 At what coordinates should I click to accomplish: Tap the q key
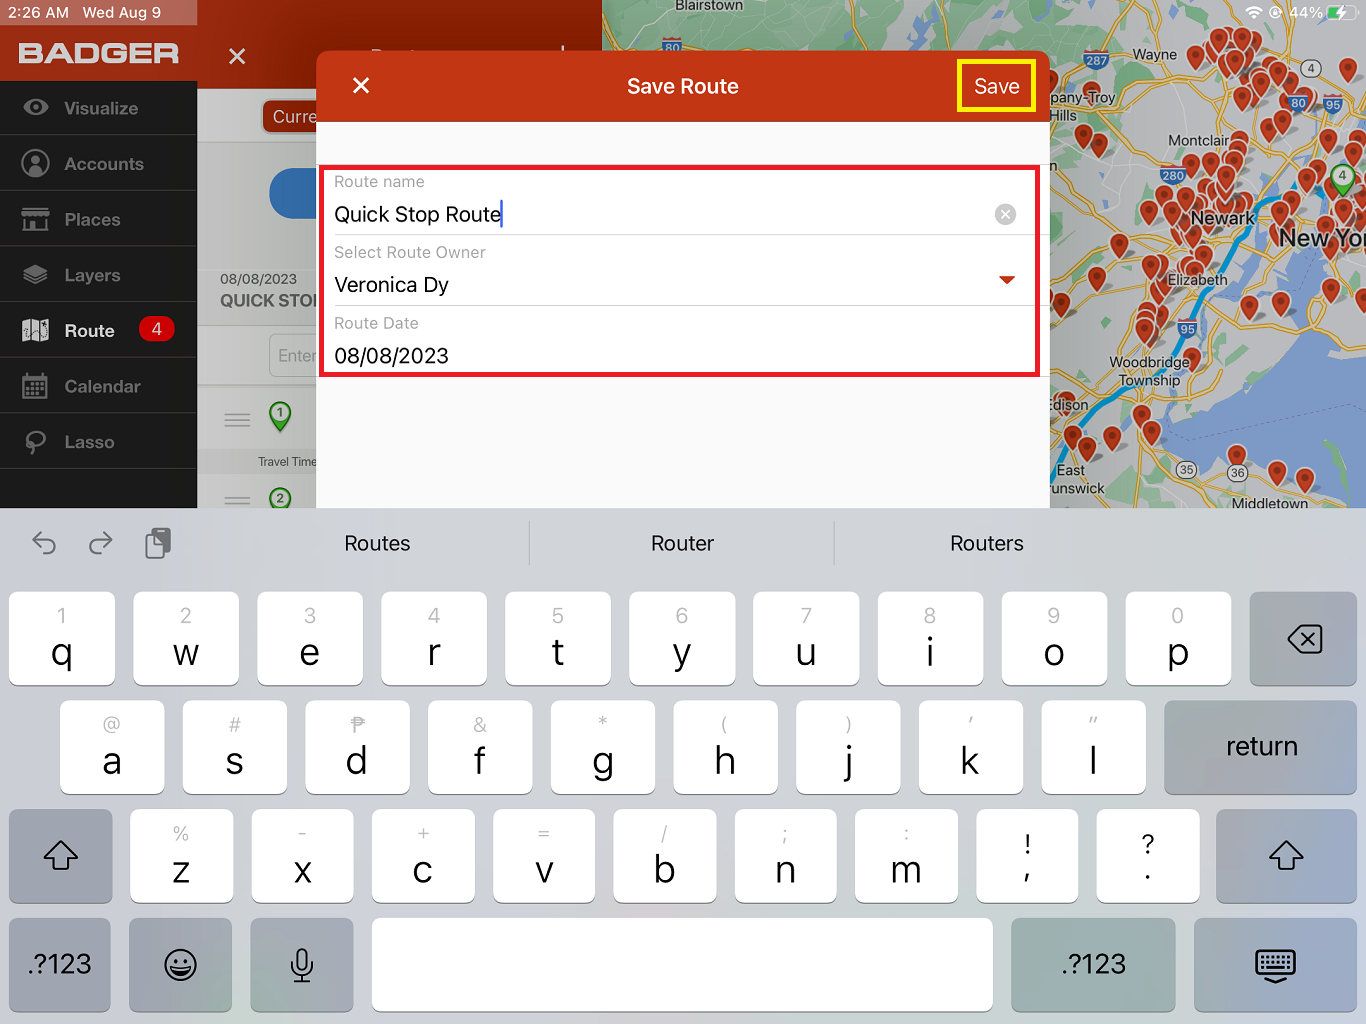[x=62, y=638]
